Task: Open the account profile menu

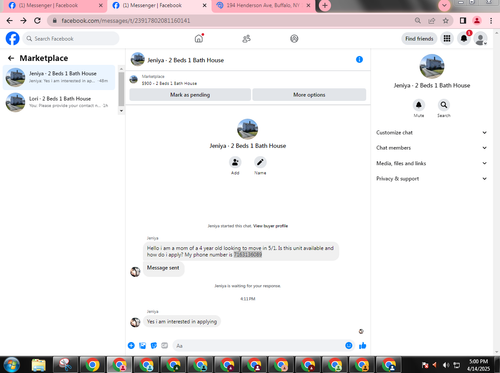Action: (x=480, y=39)
